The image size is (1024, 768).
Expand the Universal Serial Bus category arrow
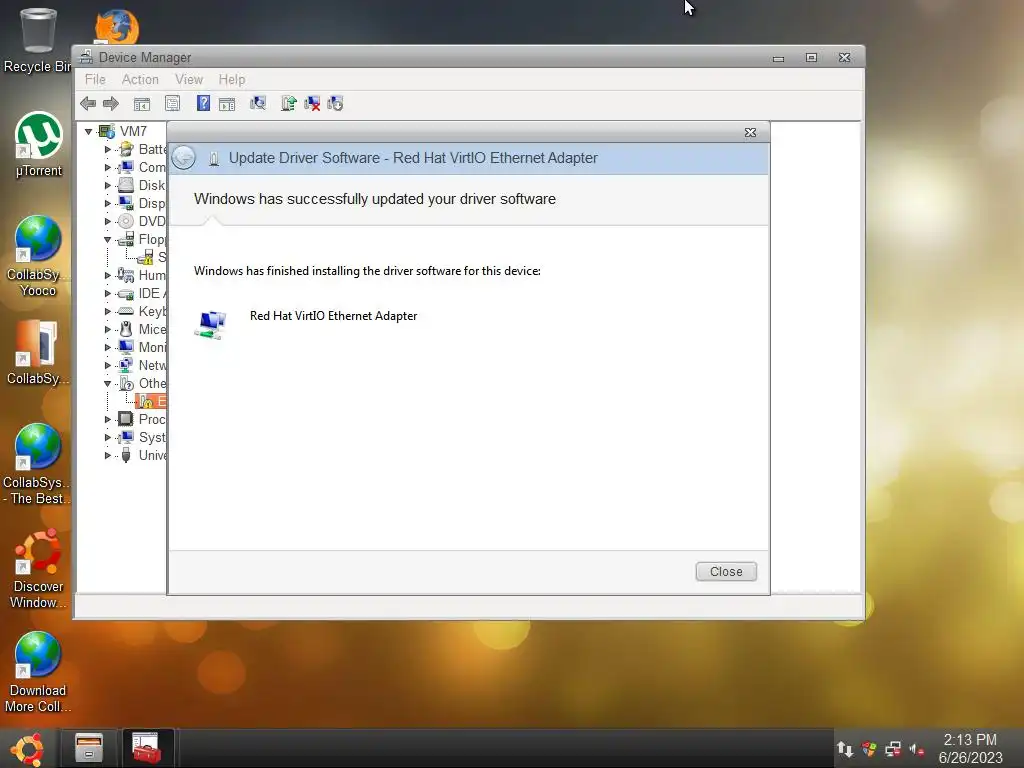point(108,455)
